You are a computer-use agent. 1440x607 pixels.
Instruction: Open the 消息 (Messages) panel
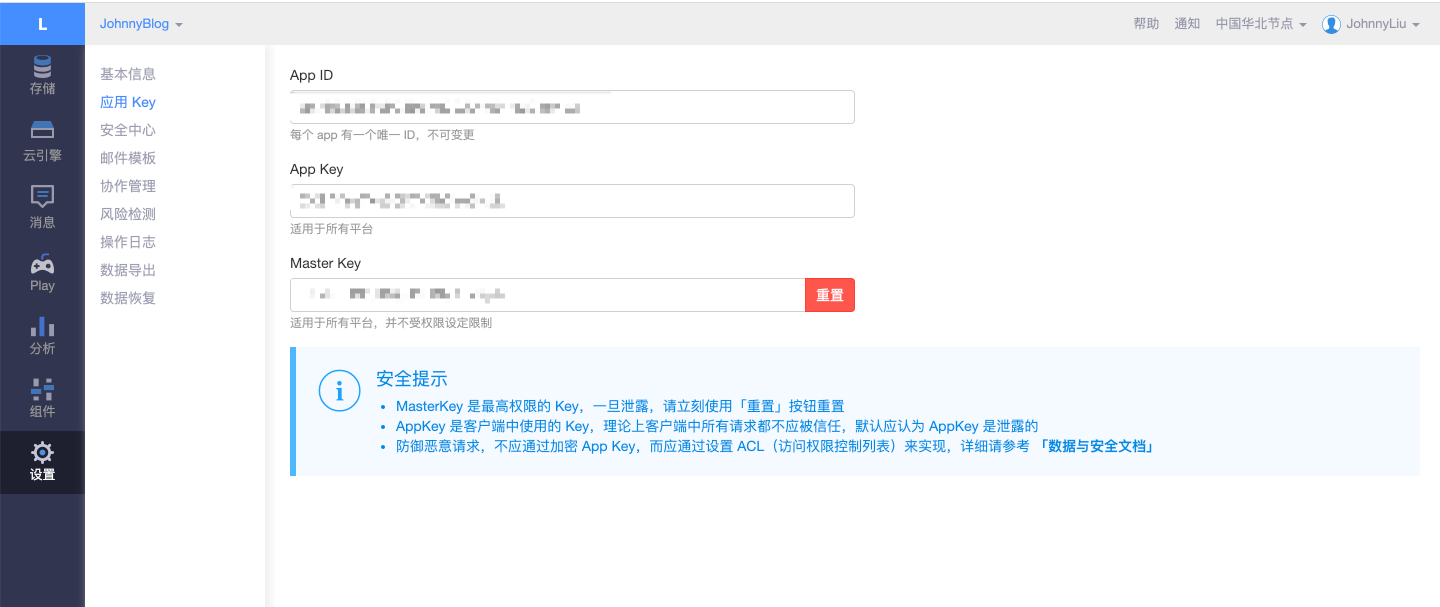click(x=42, y=207)
